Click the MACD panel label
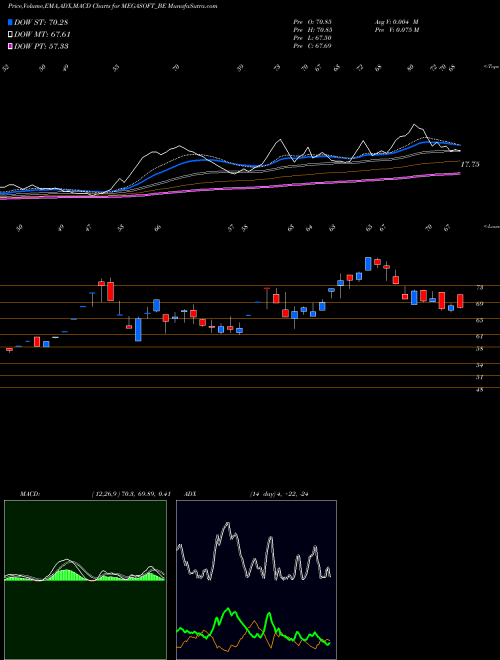Image resolution: width=500 pixels, height=660 pixels. (29, 494)
